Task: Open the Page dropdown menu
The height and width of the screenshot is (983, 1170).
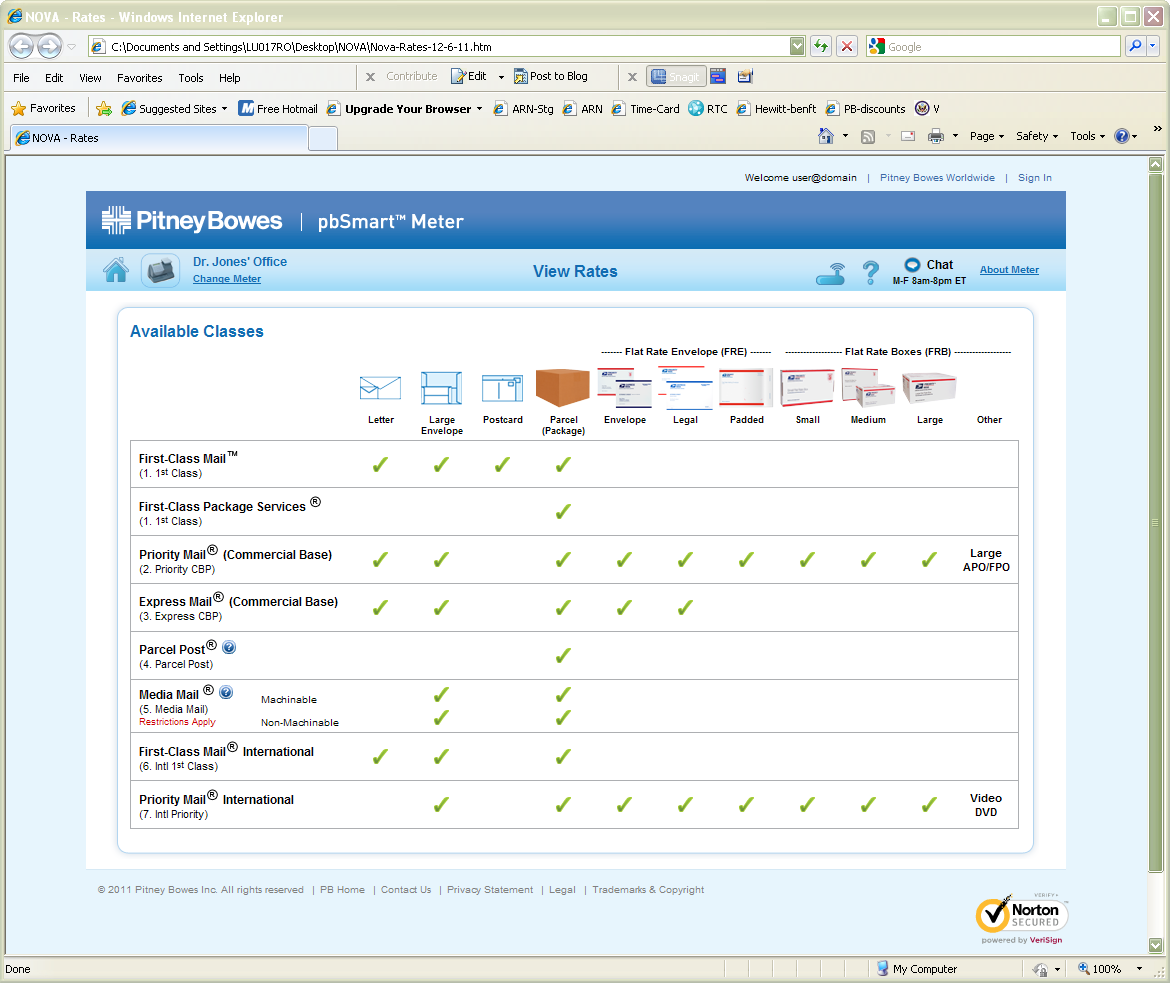Action: coord(986,136)
